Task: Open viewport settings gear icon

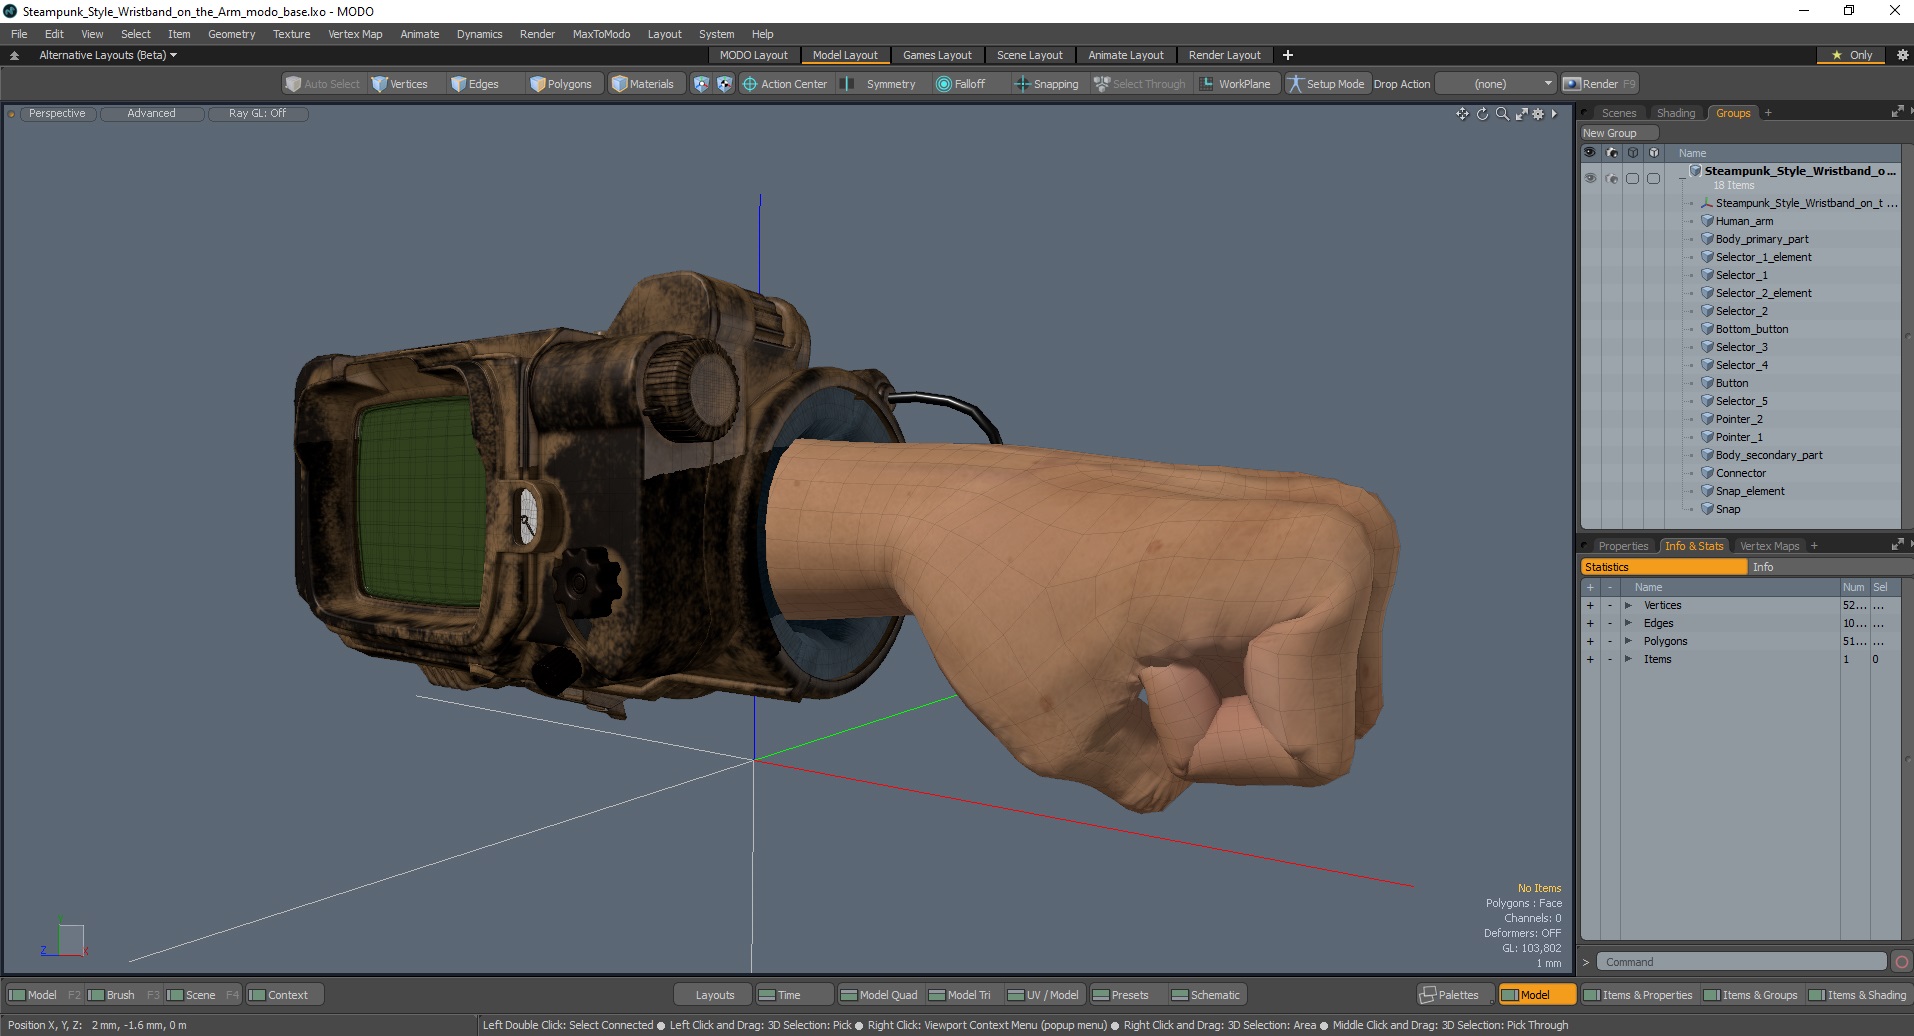Action: [x=1538, y=114]
